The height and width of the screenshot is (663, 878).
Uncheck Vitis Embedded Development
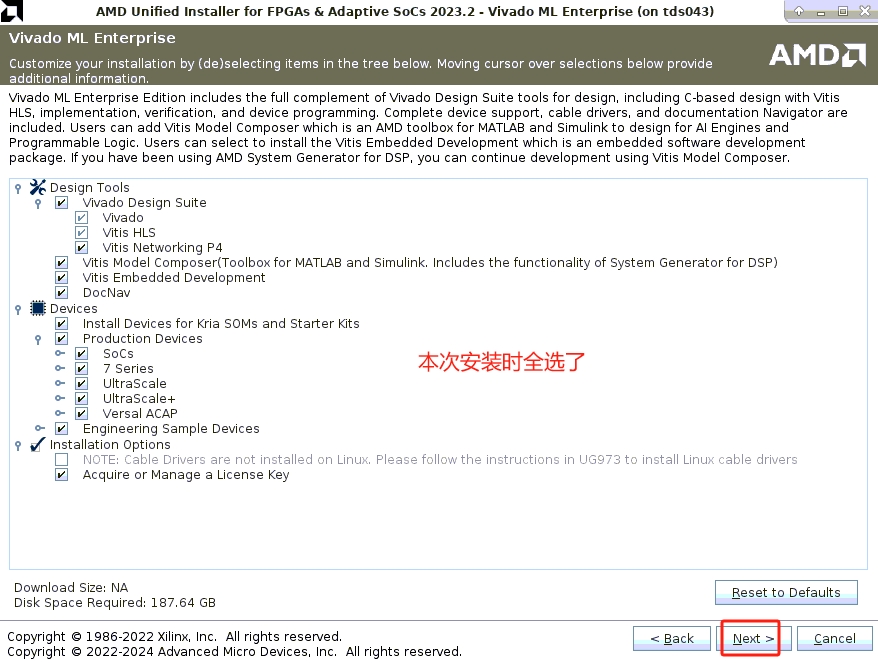62,278
